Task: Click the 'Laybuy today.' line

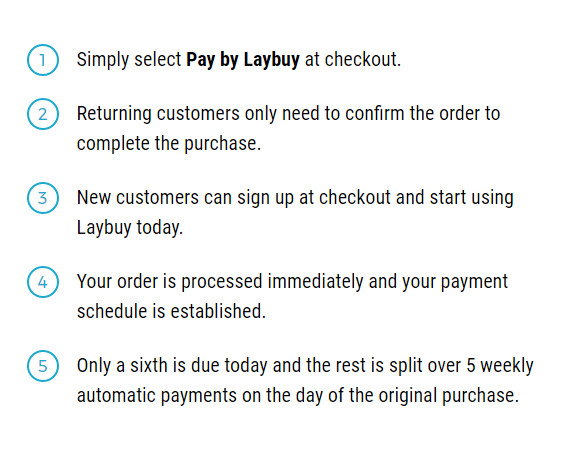Action: [x=130, y=228]
